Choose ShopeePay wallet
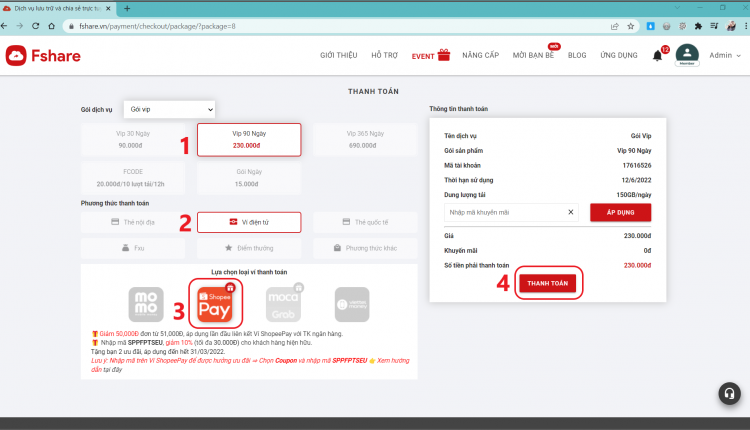The image size is (750, 430). 215,304
